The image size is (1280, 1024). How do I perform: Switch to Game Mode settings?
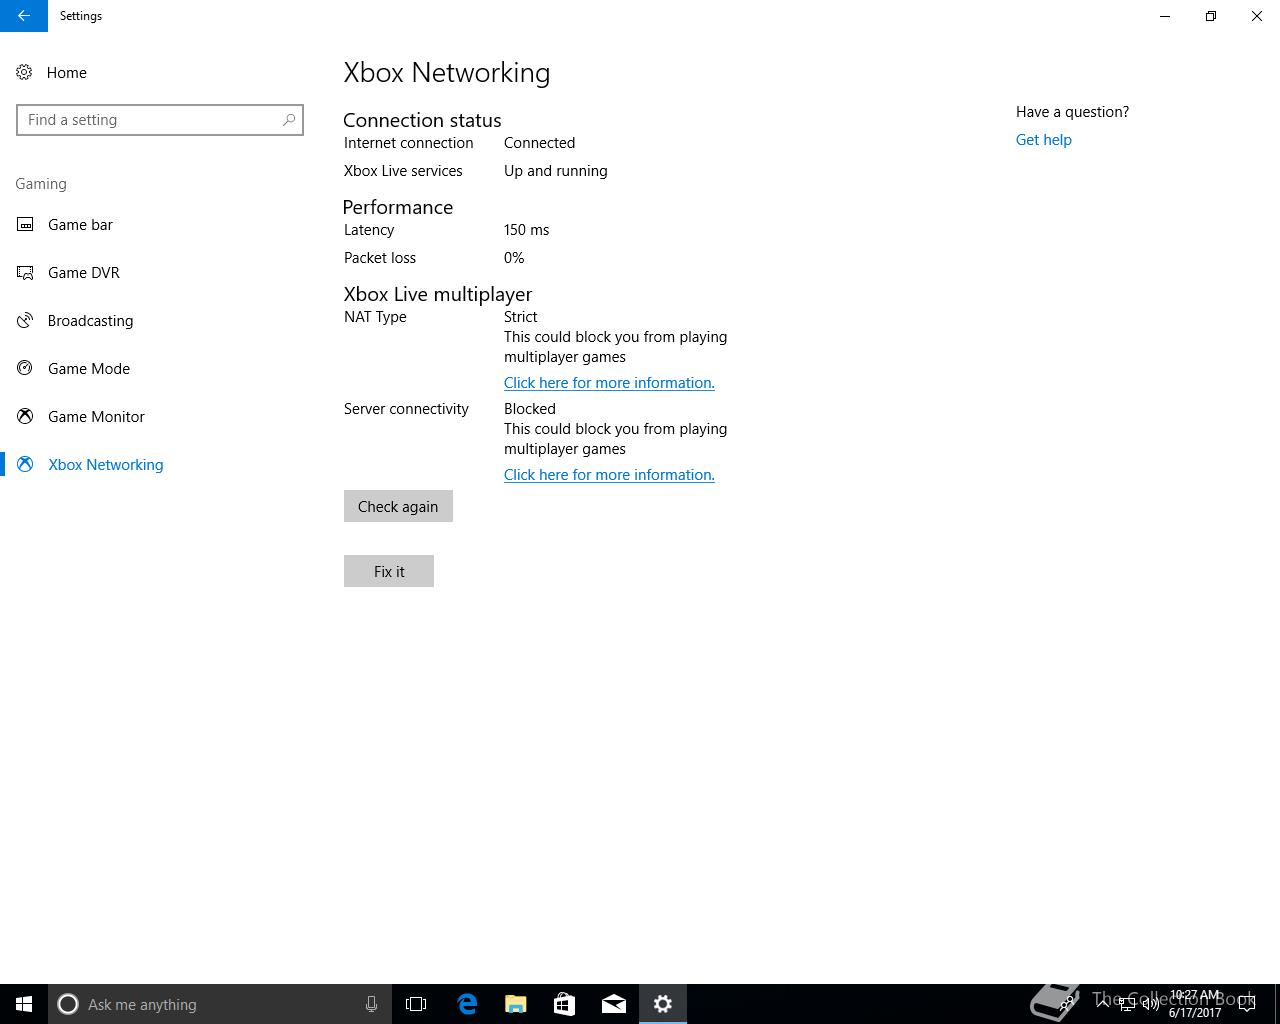pos(89,368)
